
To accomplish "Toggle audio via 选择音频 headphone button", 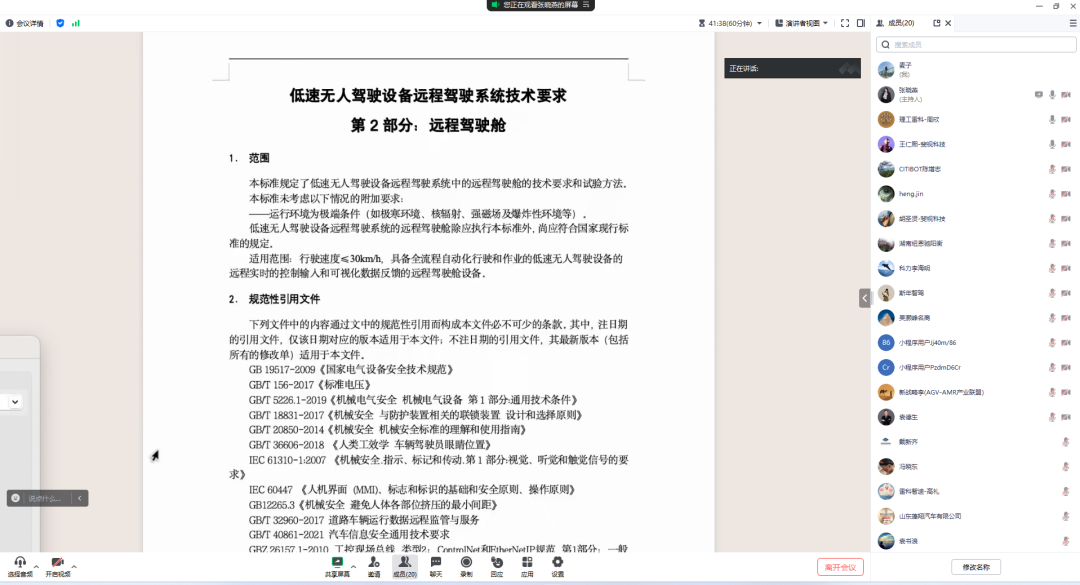I will [x=20, y=566].
